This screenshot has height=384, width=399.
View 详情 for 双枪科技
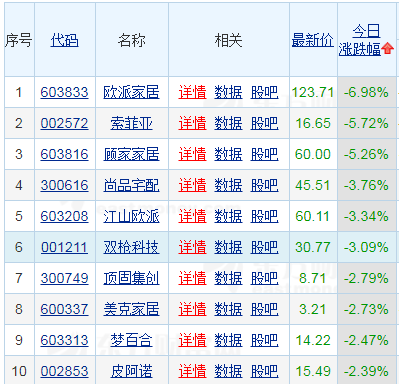192,247
